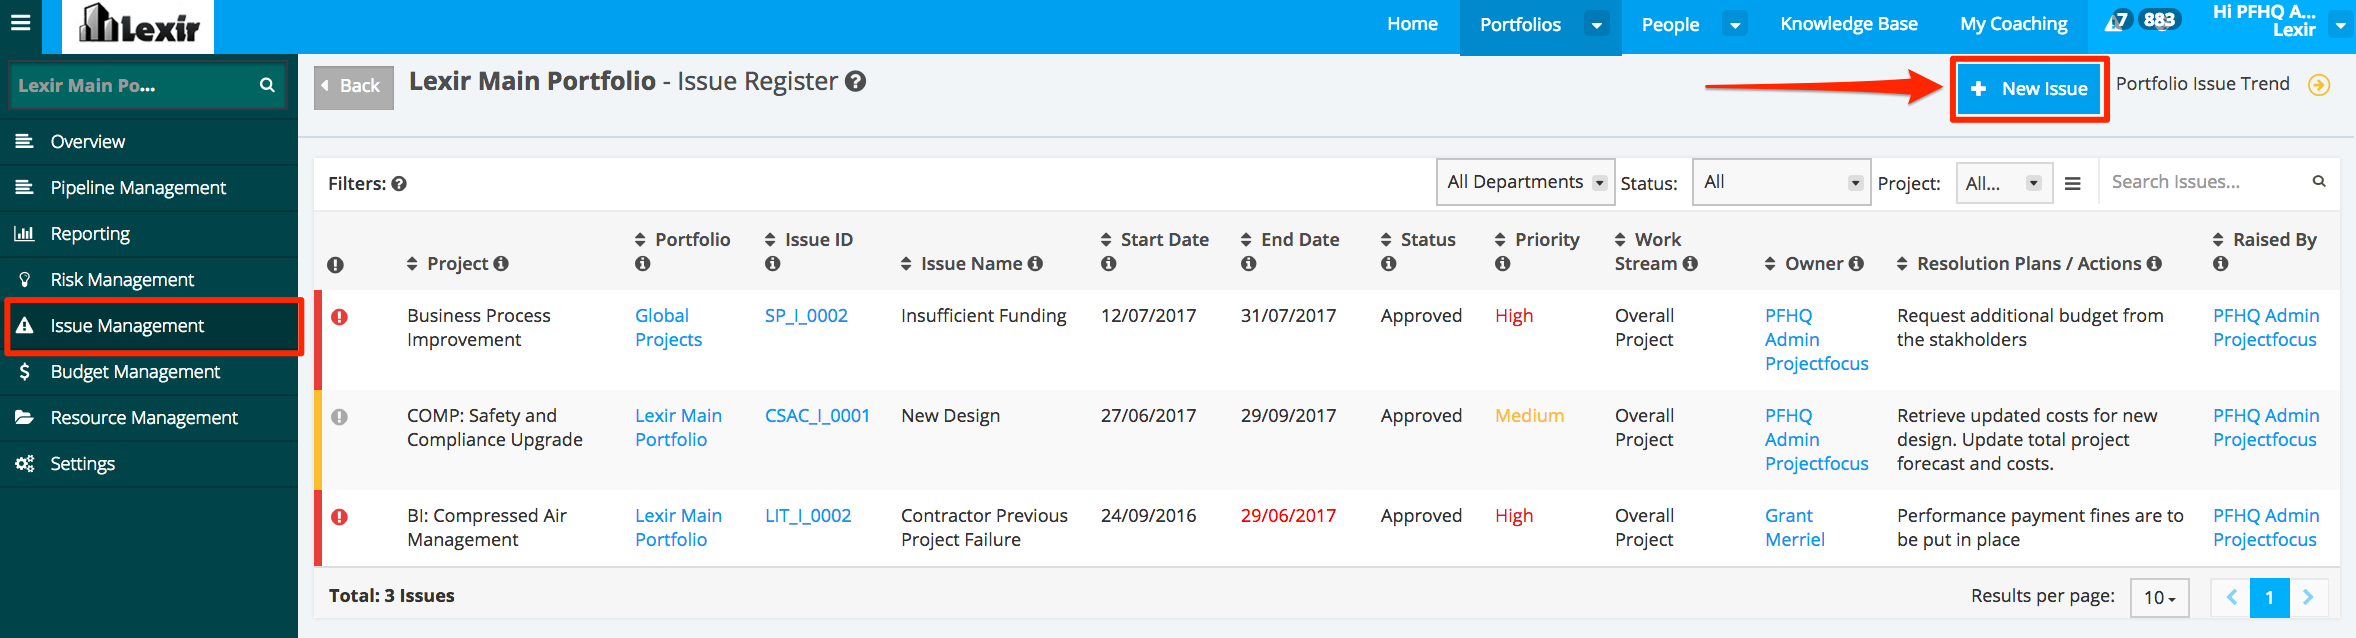The width and height of the screenshot is (2356, 638).
Task: Click the search magnifier in Search Issues
Action: click(2319, 181)
